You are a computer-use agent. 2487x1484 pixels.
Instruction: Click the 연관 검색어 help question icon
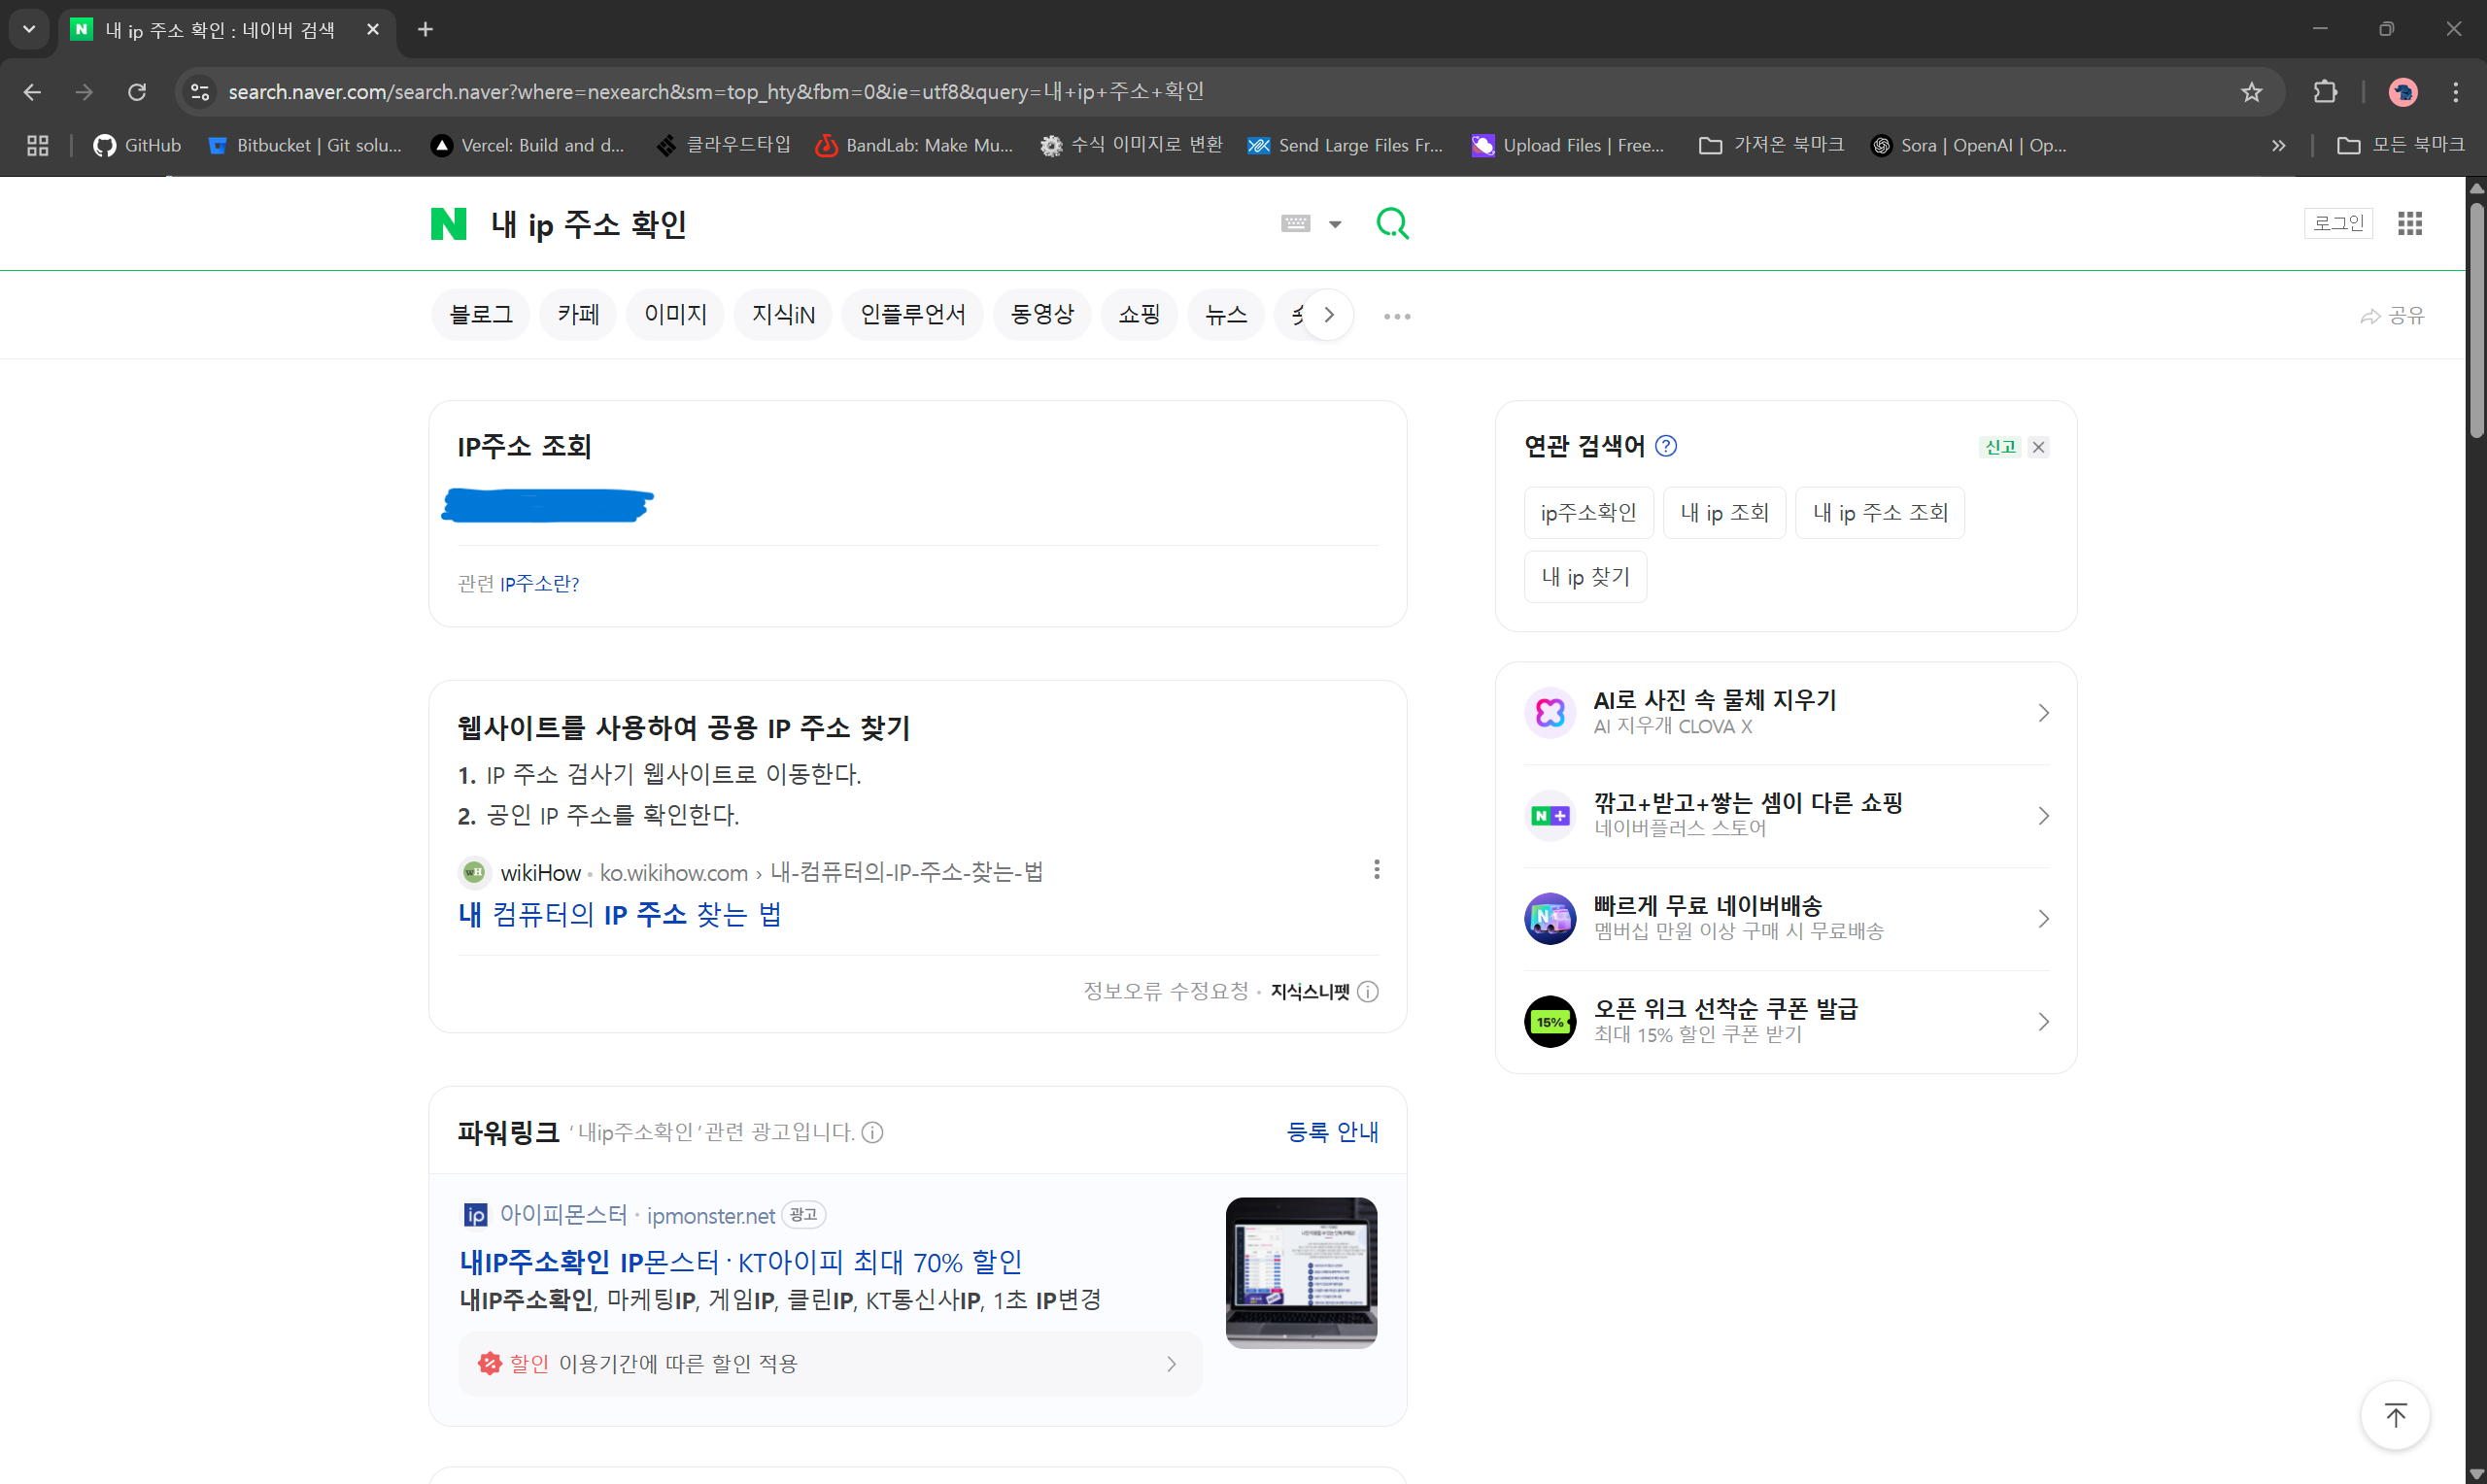(x=1666, y=446)
